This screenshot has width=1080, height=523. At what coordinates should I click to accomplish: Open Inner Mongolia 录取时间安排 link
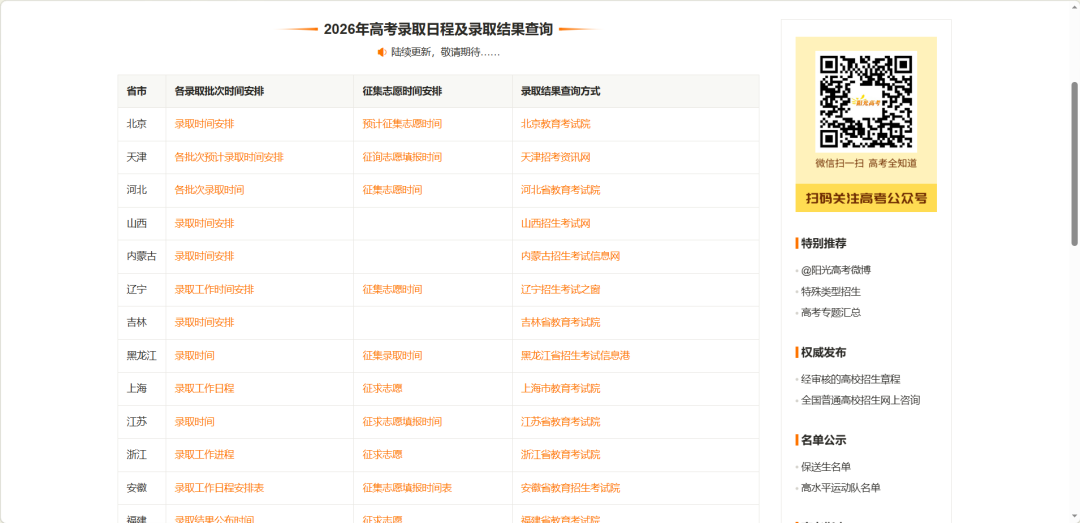(x=205, y=256)
